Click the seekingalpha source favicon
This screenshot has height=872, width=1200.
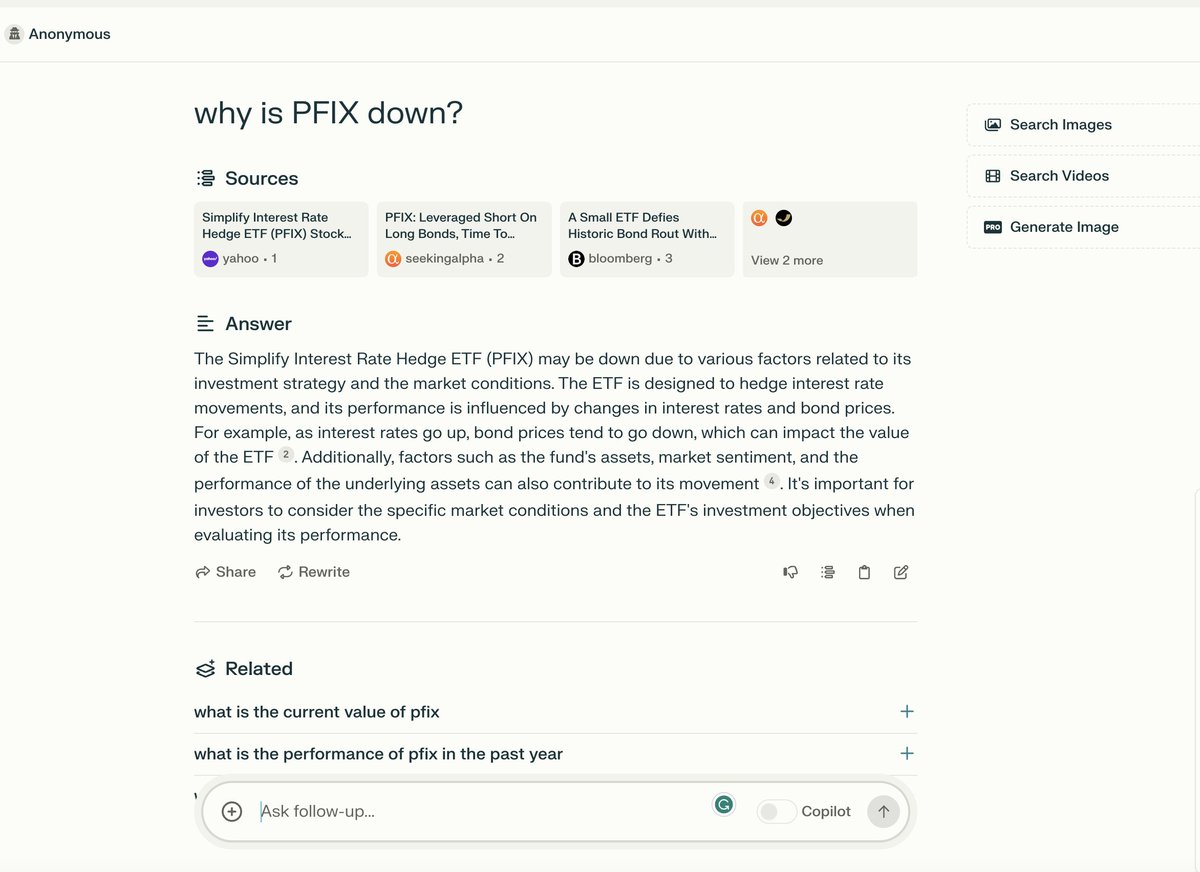click(x=393, y=258)
